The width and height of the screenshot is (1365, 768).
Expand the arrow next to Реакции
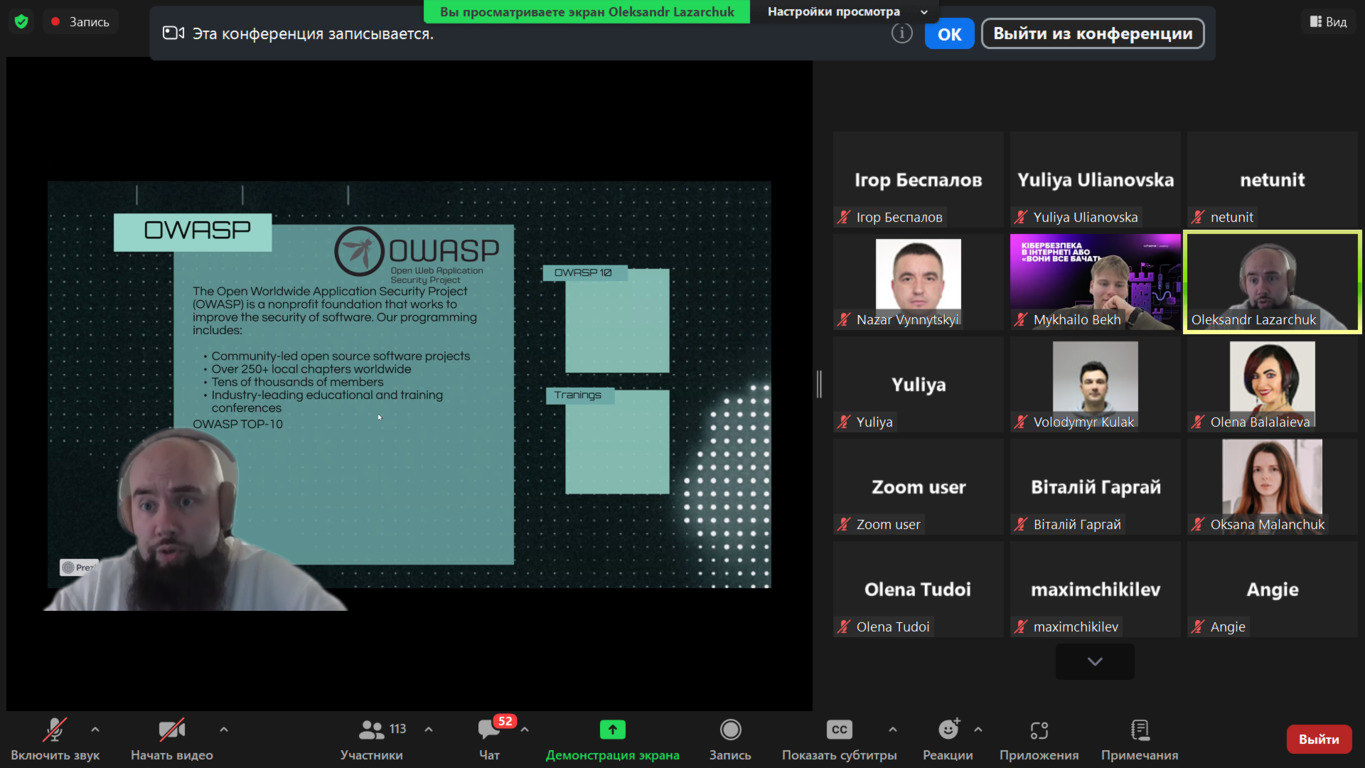click(x=978, y=730)
